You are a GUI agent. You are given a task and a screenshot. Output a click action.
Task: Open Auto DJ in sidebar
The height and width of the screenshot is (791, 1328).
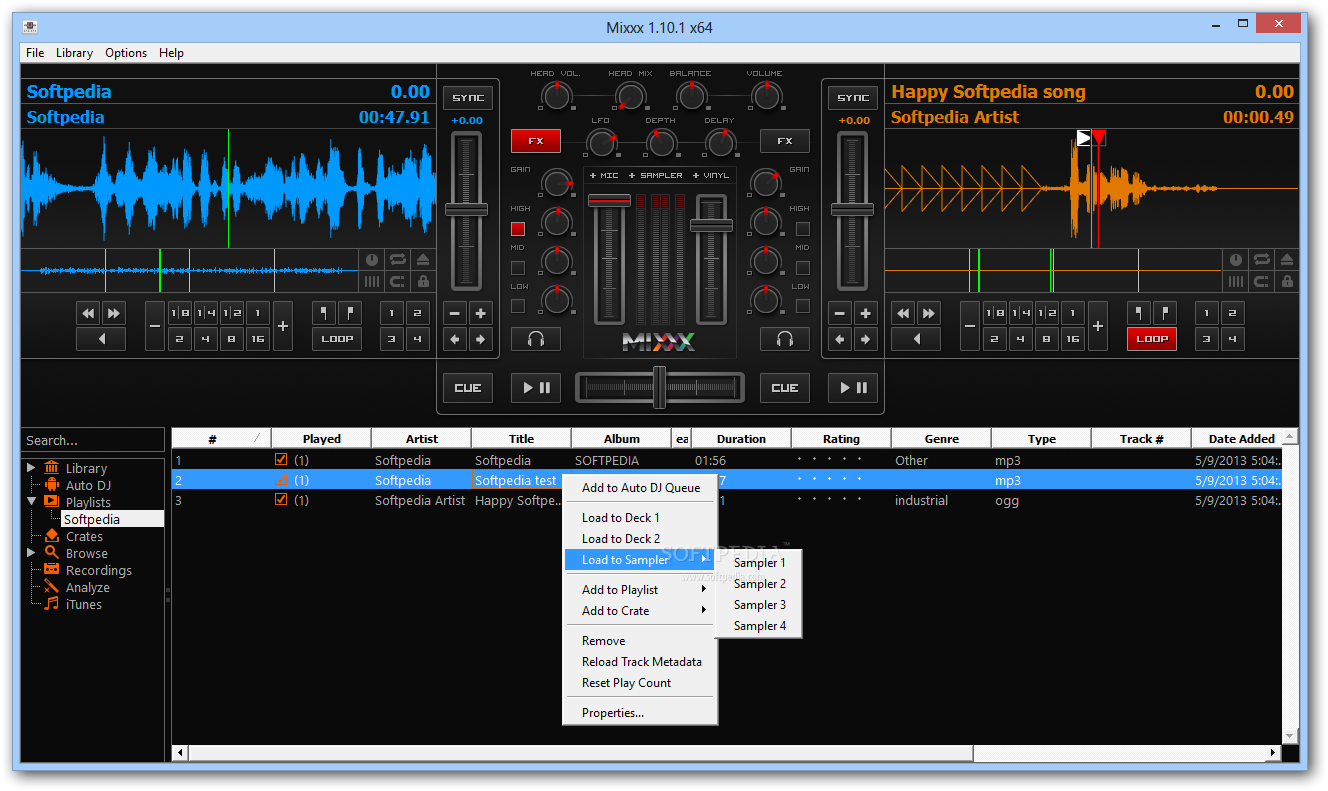coord(87,485)
